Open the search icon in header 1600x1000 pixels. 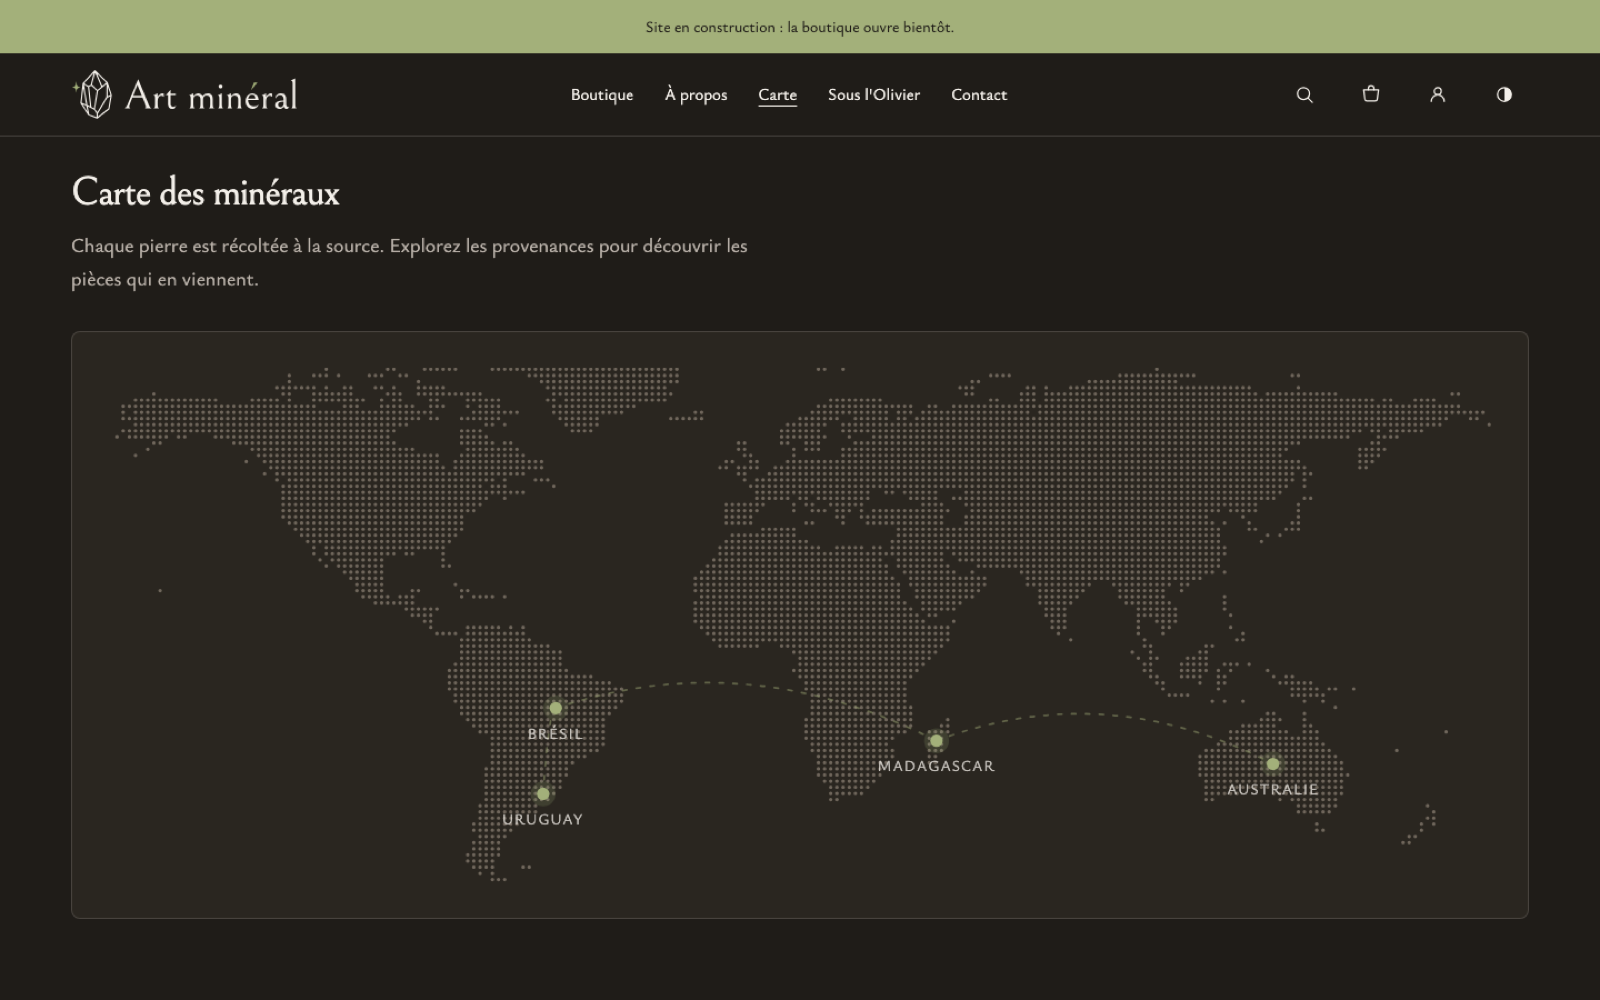[1304, 95]
